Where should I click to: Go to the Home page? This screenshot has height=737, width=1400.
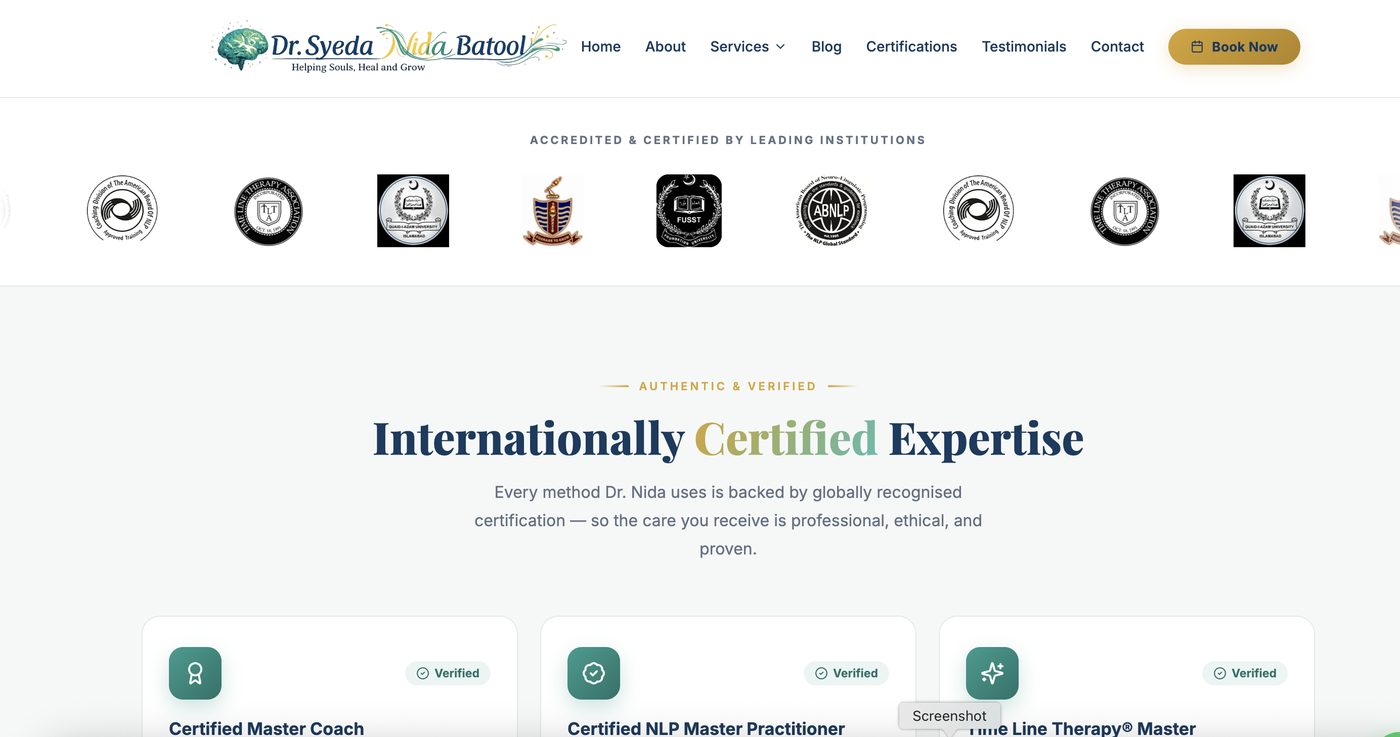click(601, 47)
